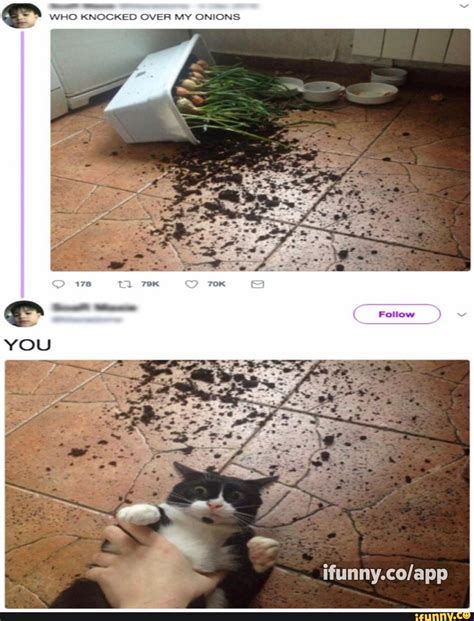Open the spilled onion planter photo
The image size is (474, 621).
click(x=260, y=150)
